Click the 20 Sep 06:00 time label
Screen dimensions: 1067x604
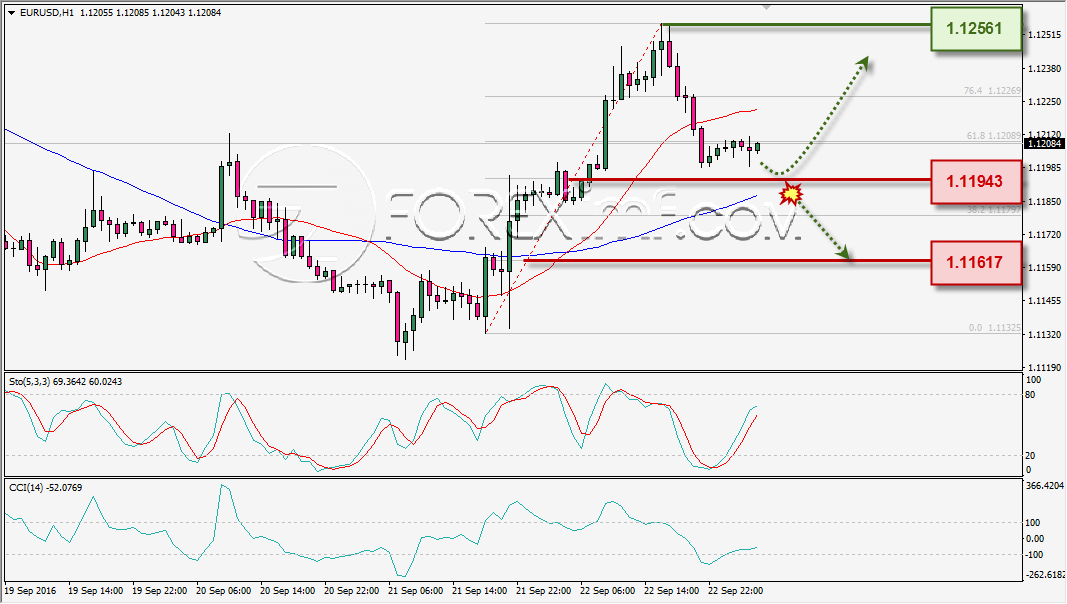point(224,590)
